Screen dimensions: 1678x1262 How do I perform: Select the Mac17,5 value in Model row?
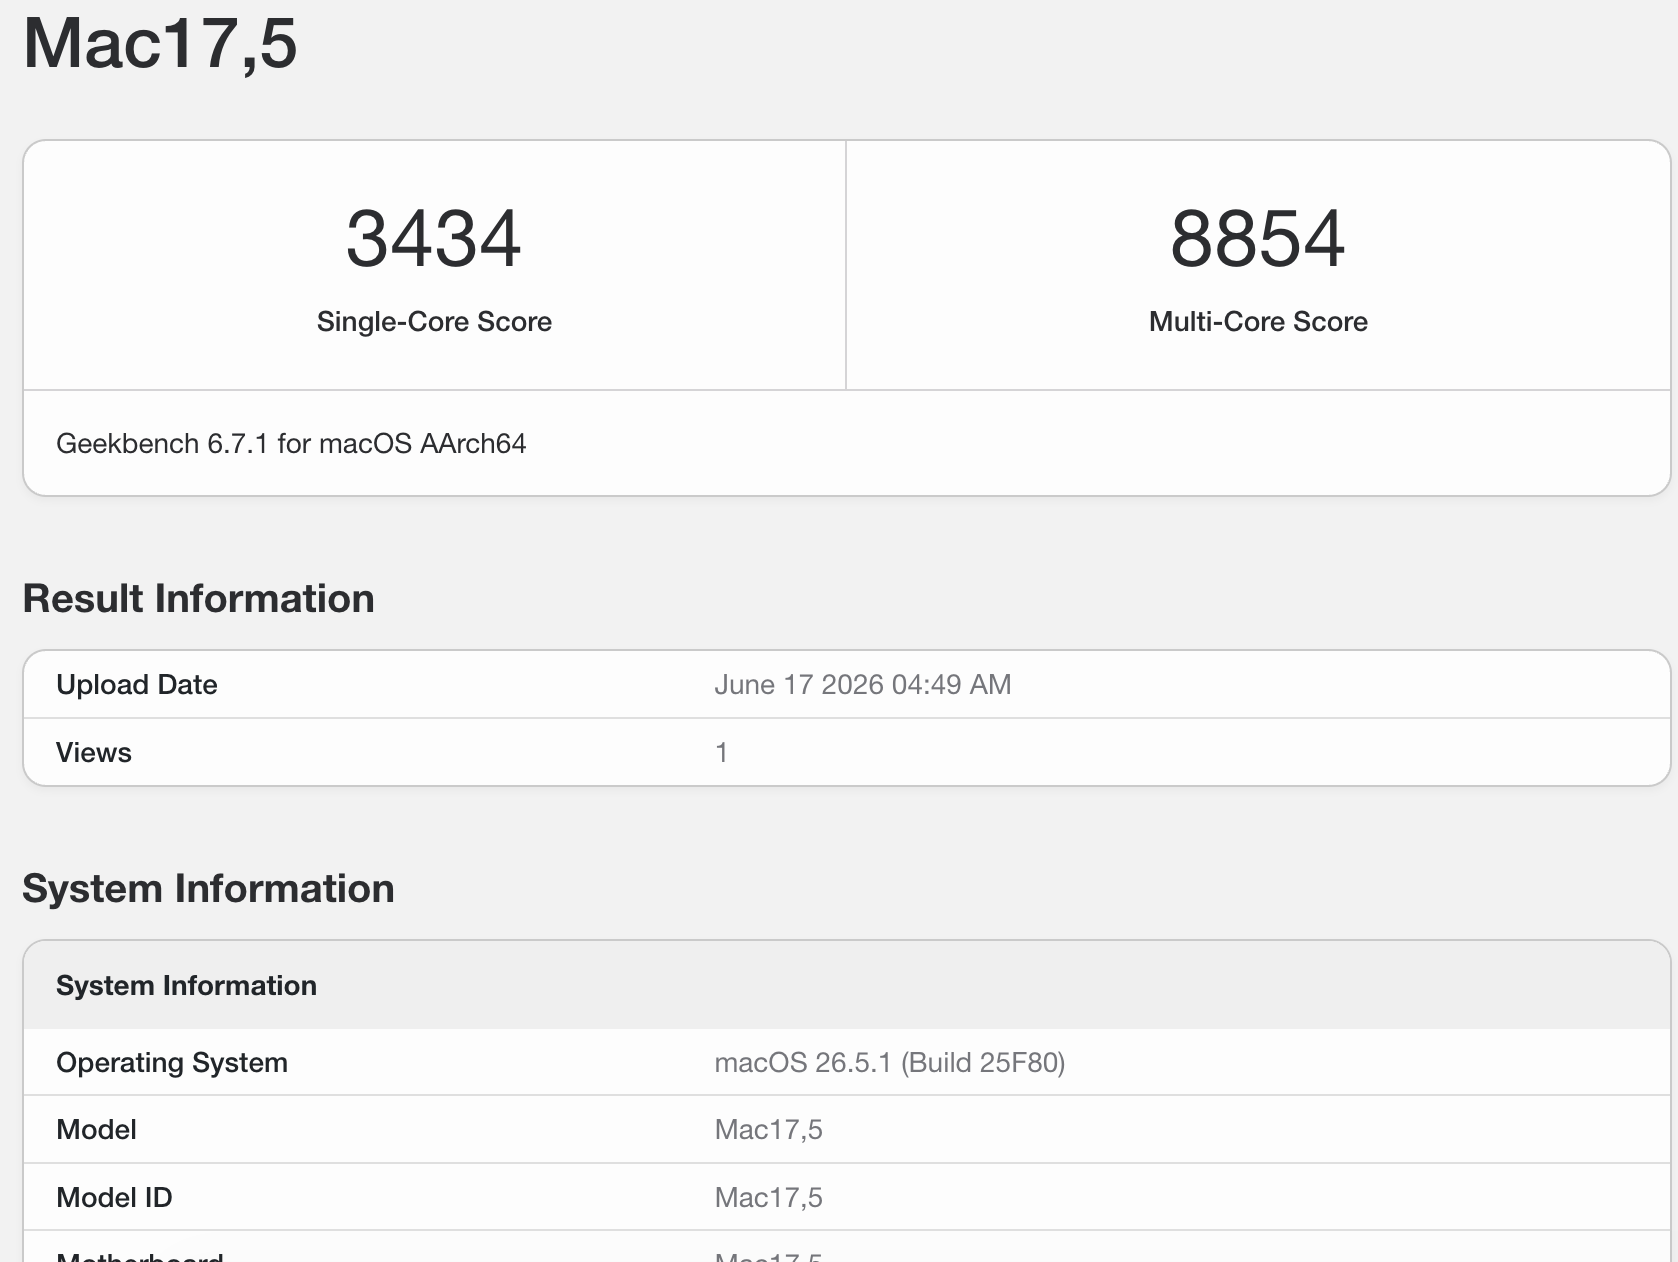(768, 1130)
